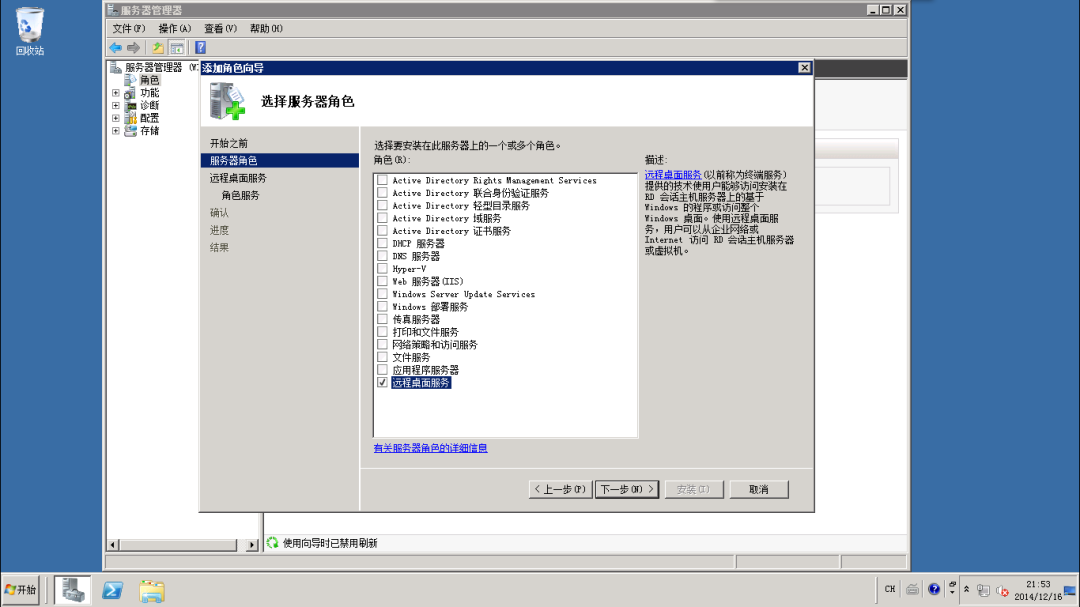The height and width of the screenshot is (607, 1080).
Task: Open the 远程桌面服务 description link
Action: click(x=673, y=175)
